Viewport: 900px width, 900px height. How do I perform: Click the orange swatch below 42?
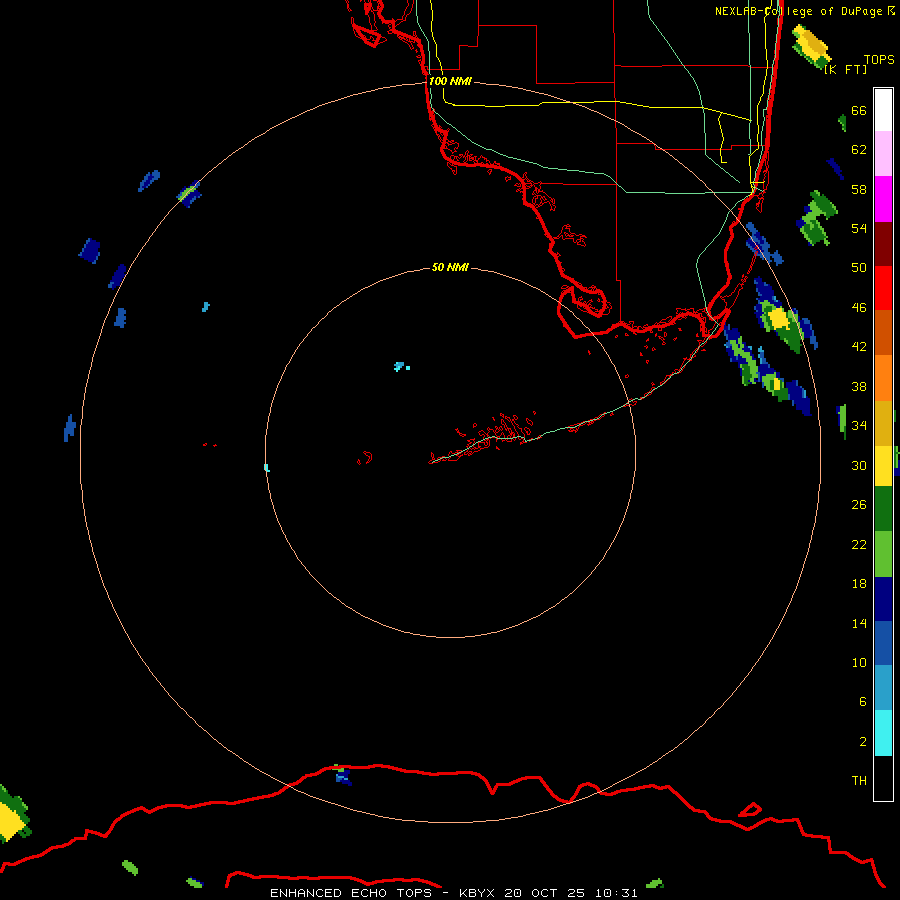(883, 377)
